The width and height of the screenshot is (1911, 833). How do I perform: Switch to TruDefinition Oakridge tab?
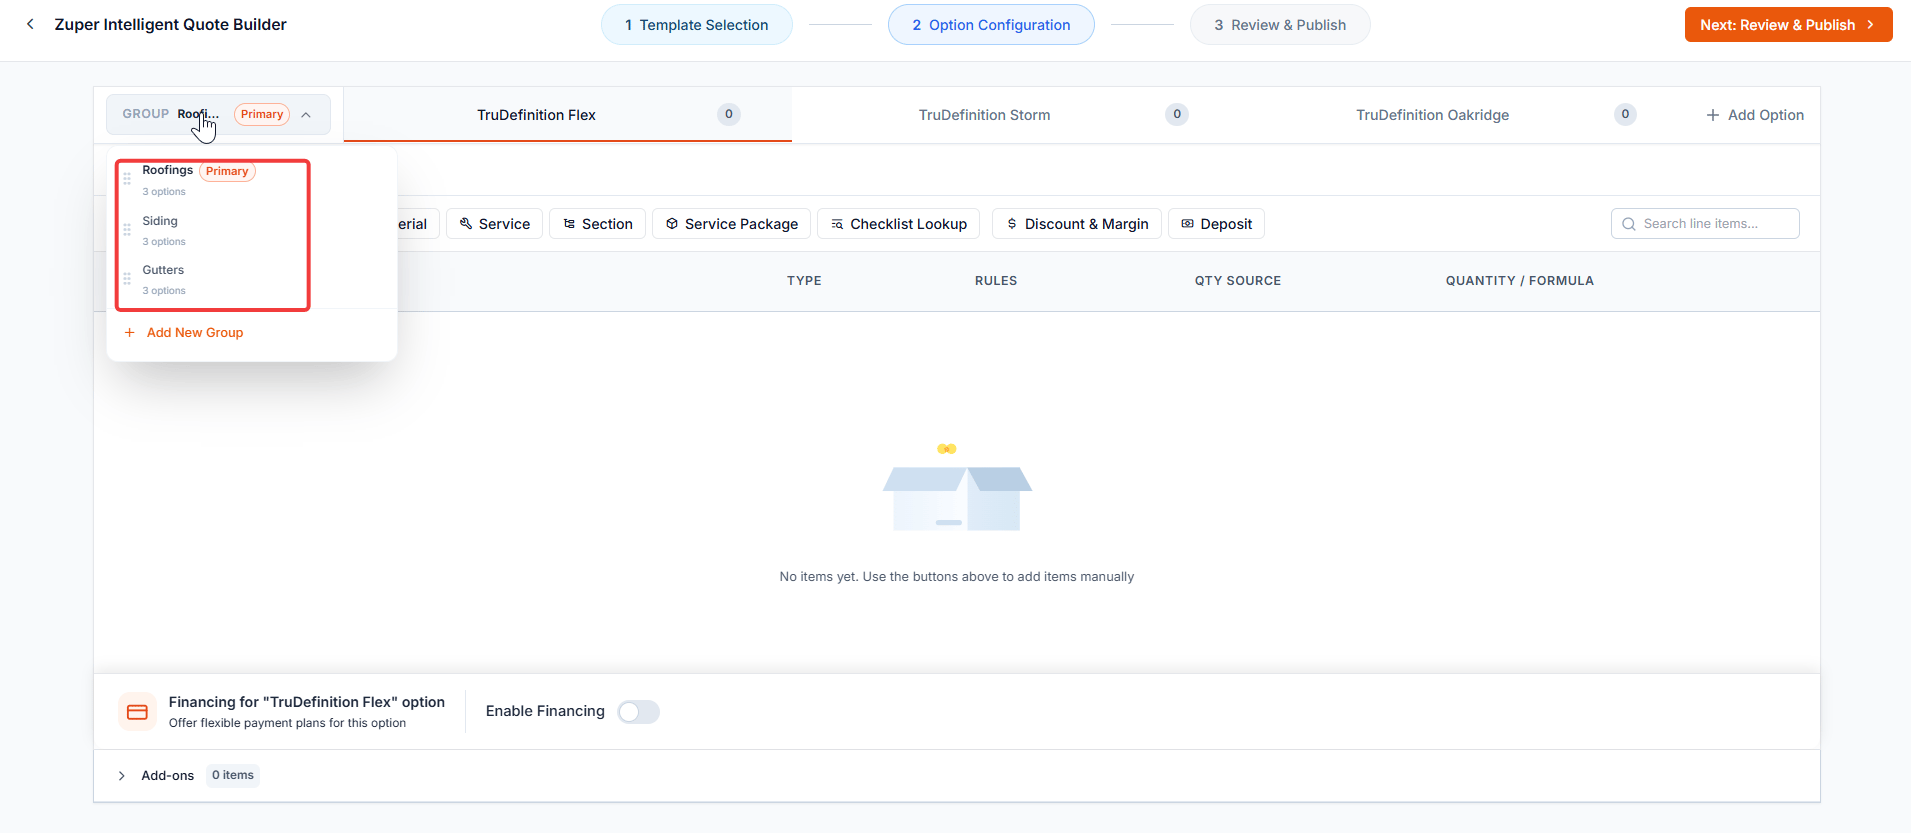point(1464,115)
